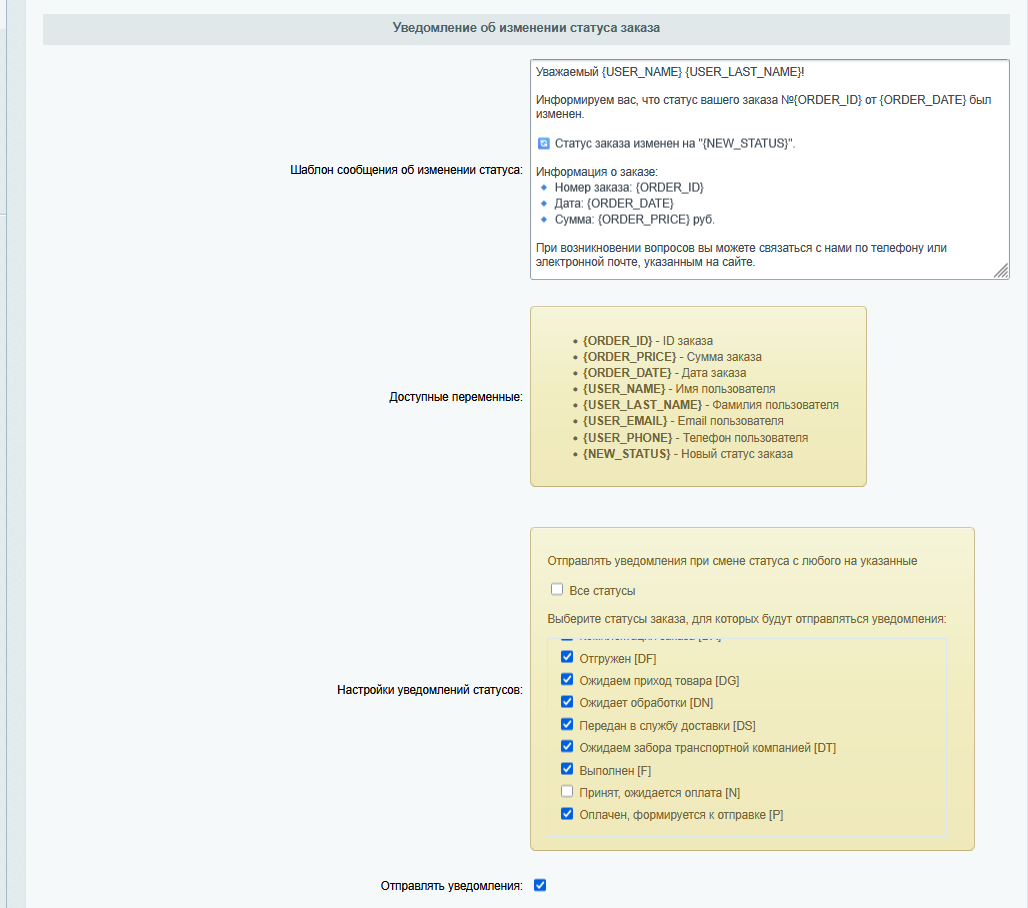Check 'Принят, ожидается оплата [N]'
This screenshot has height=908, width=1028.
click(x=567, y=792)
